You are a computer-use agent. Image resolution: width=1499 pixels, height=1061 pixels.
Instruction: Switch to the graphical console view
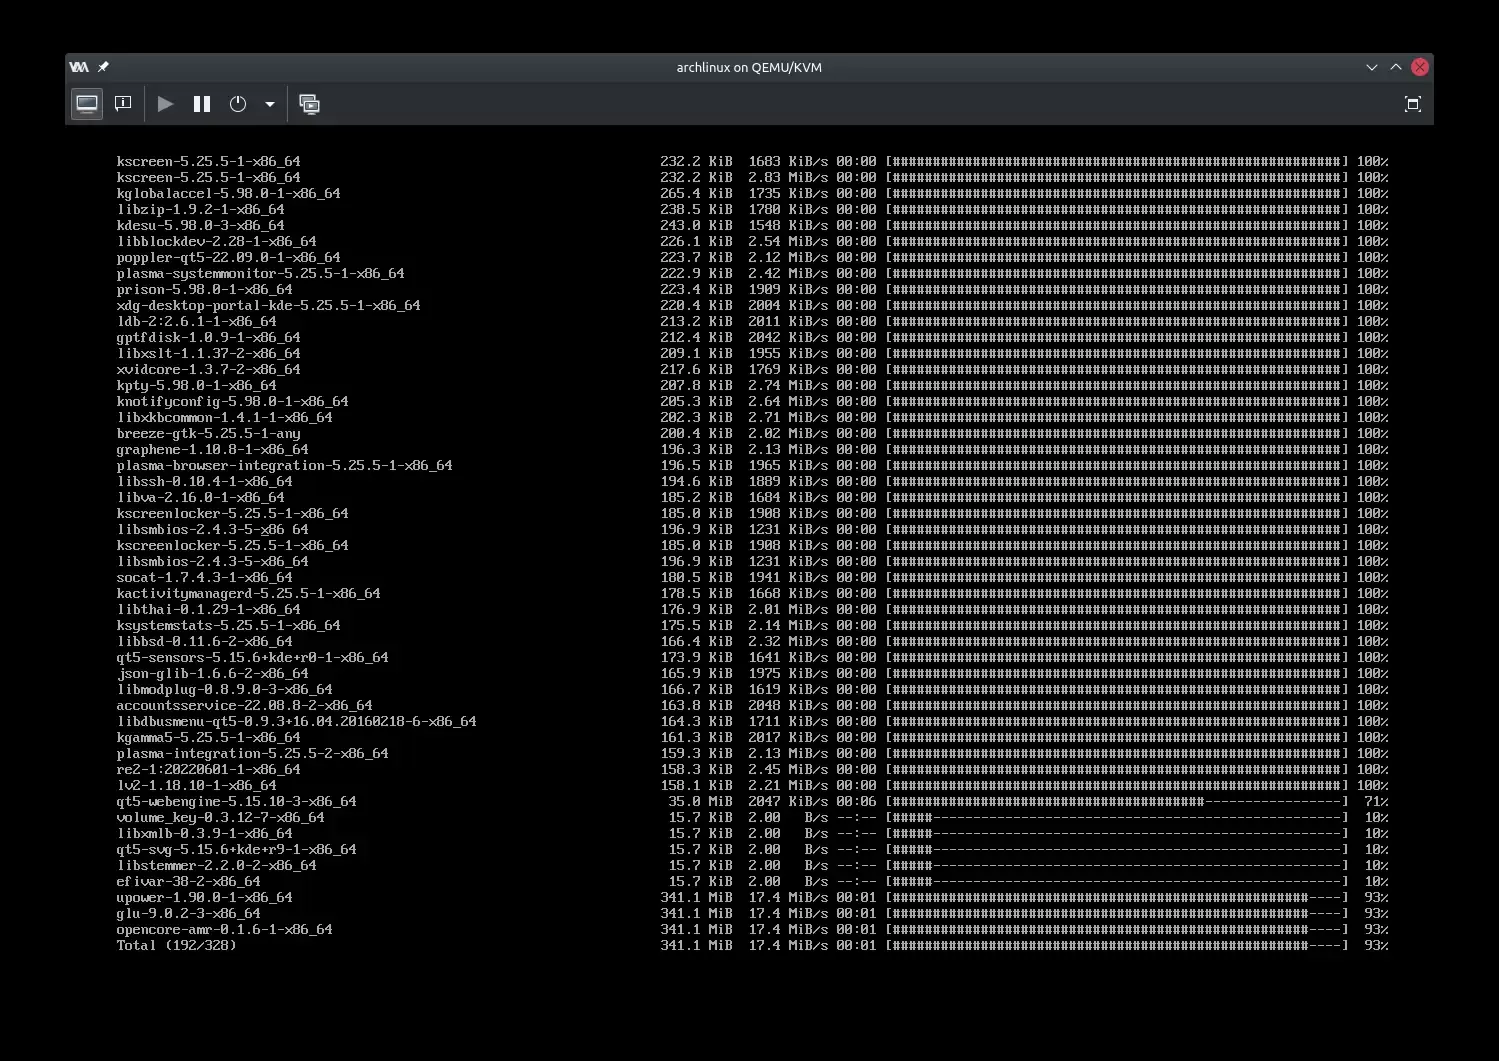click(x=87, y=104)
